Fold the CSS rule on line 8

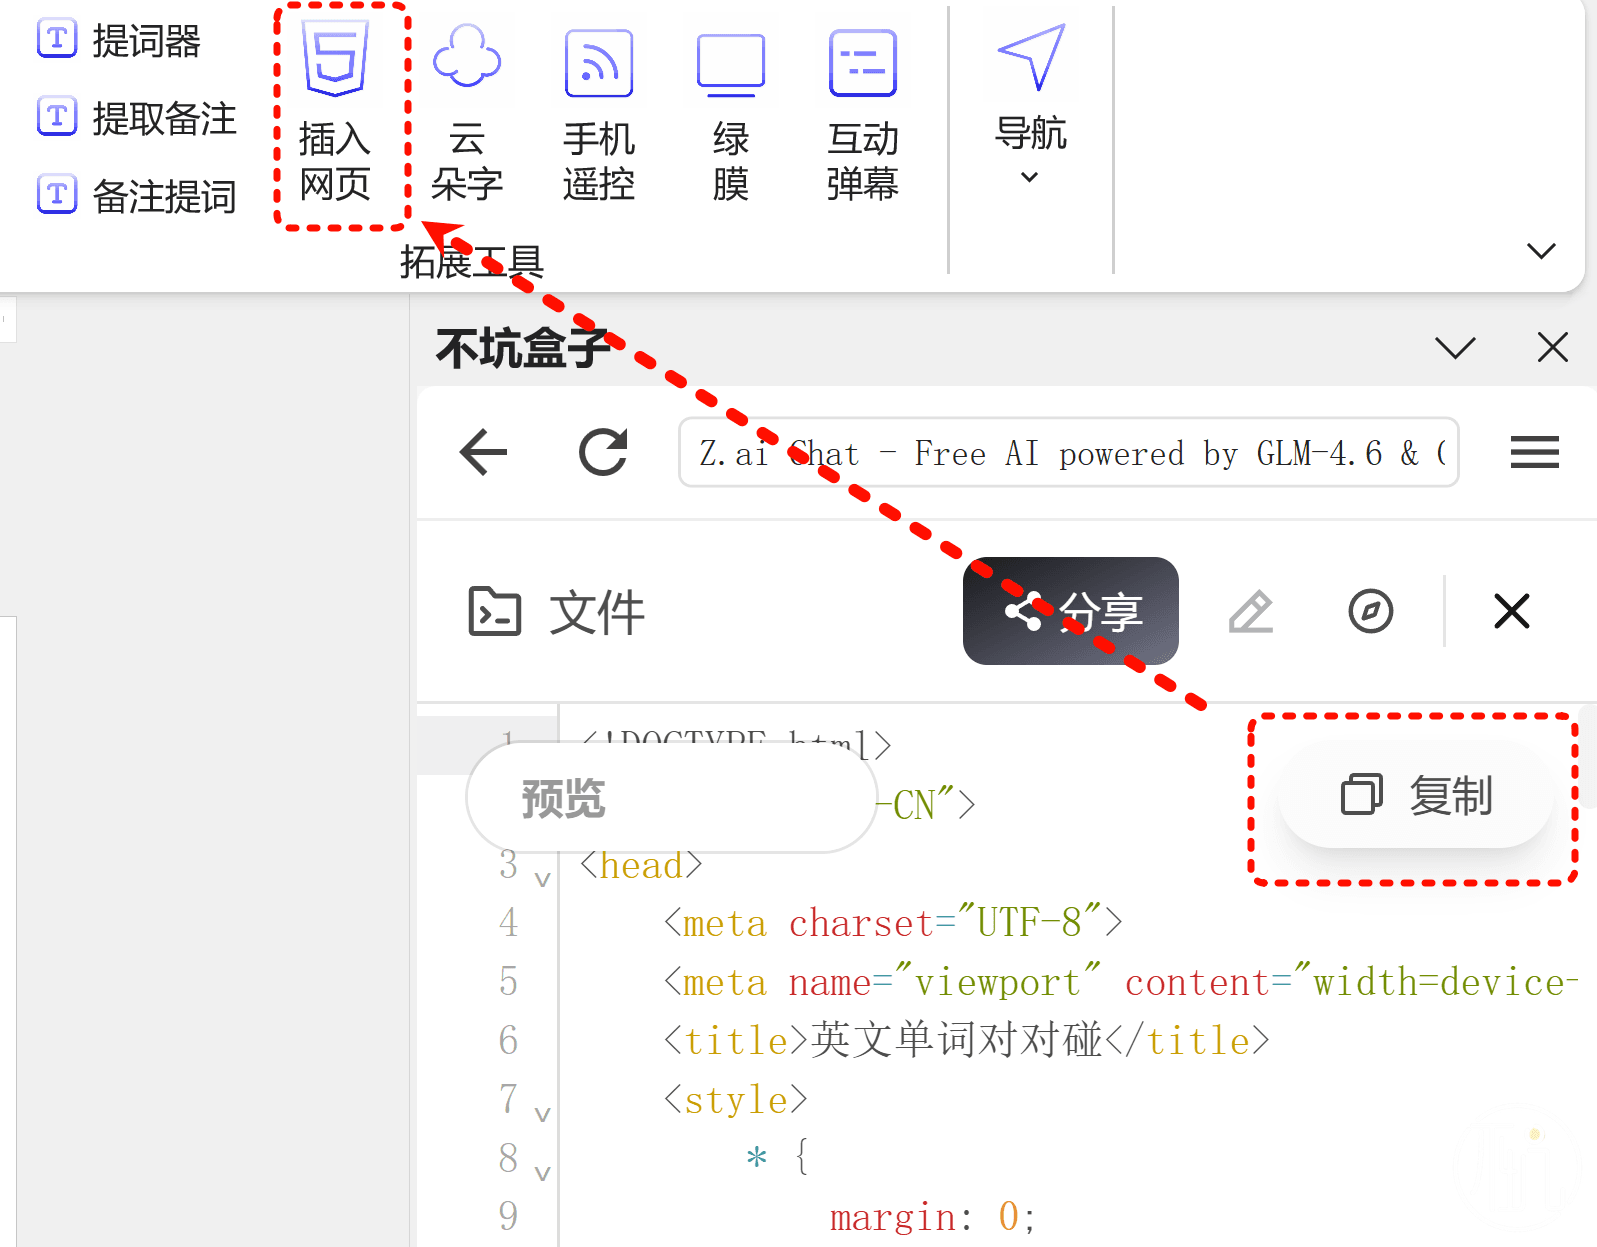click(542, 1173)
